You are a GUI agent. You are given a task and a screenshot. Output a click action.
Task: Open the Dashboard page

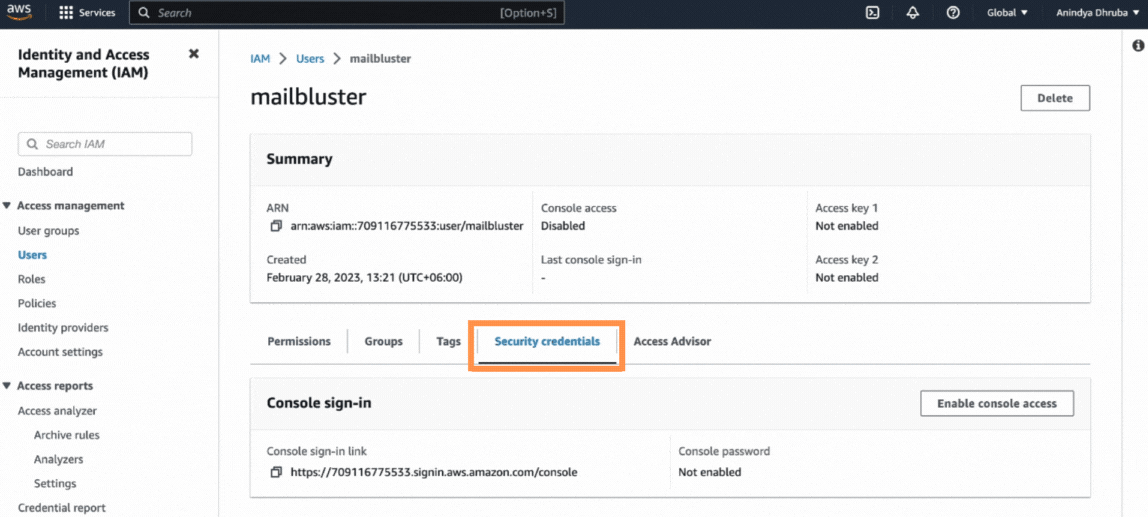point(45,172)
